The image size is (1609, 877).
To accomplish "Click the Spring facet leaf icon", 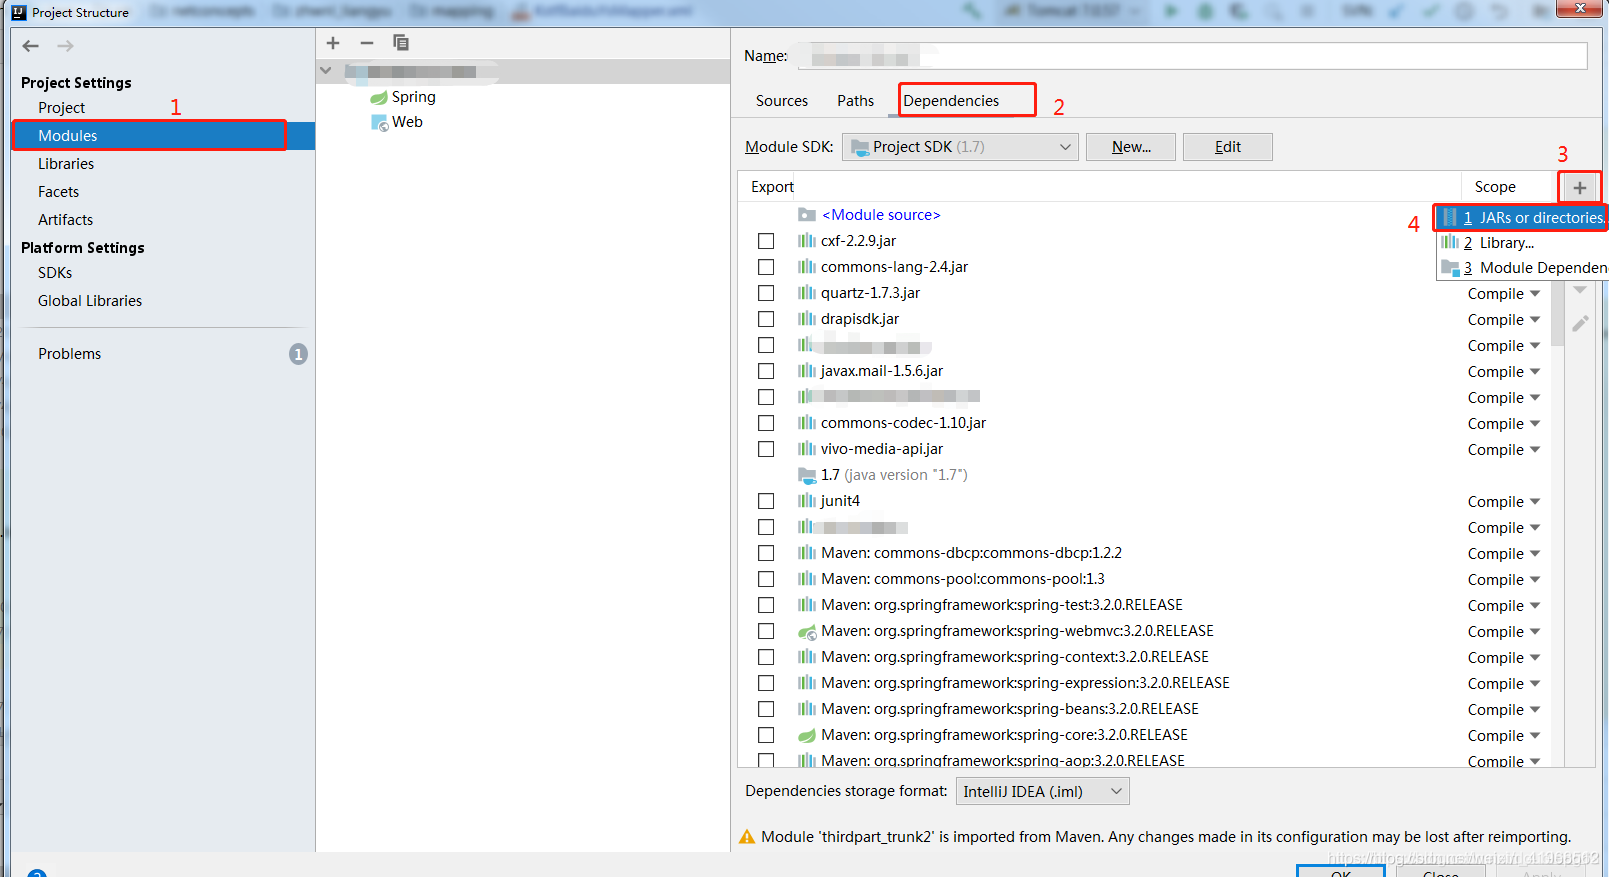I will tap(379, 97).
